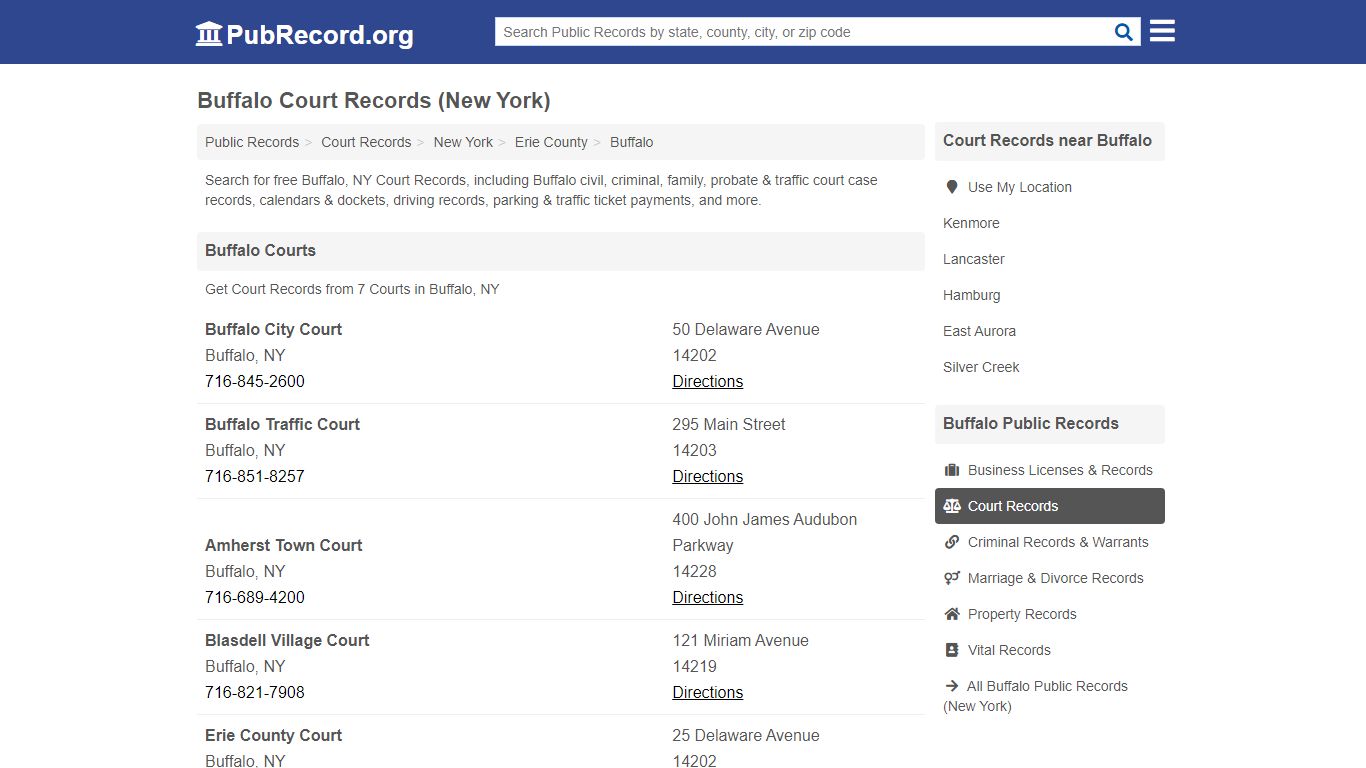Select Vital Records menu item
Viewport: 1366px width, 768px height.
tap(1050, 650)
